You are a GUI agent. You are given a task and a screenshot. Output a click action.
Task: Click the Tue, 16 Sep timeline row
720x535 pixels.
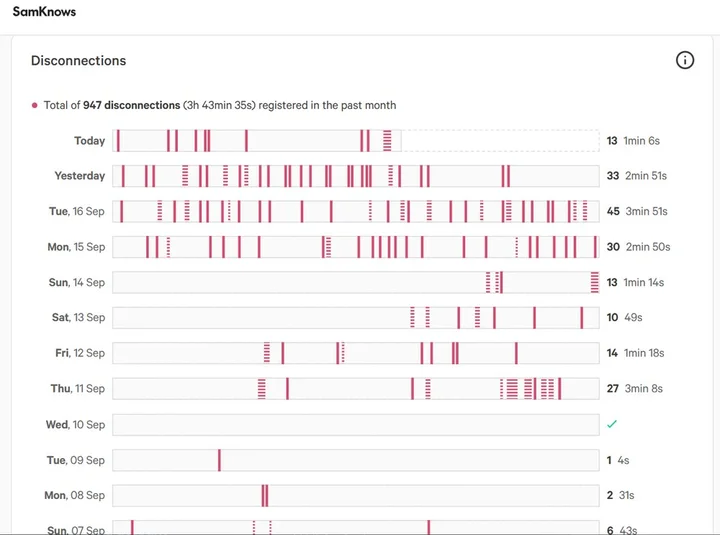(x=355, y=212)
